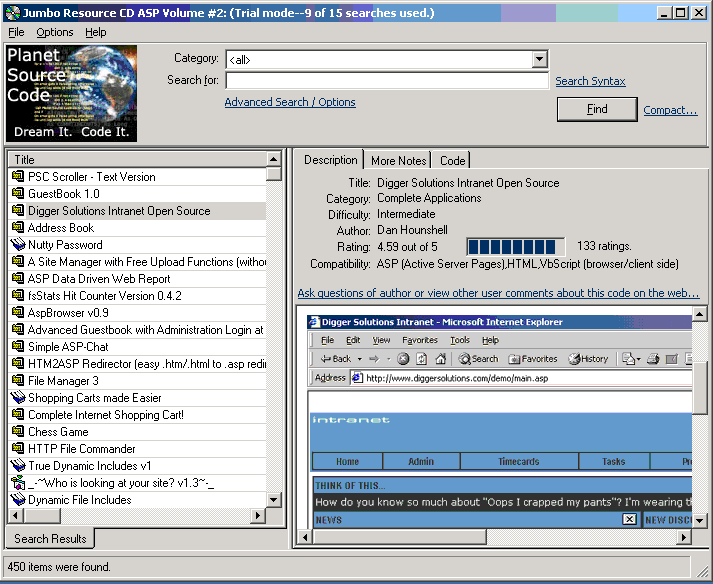Click icon beside PSC Scroller - Text Version
Image resolution: width=713 pixels, height=584 pixels.
[18, 176]
